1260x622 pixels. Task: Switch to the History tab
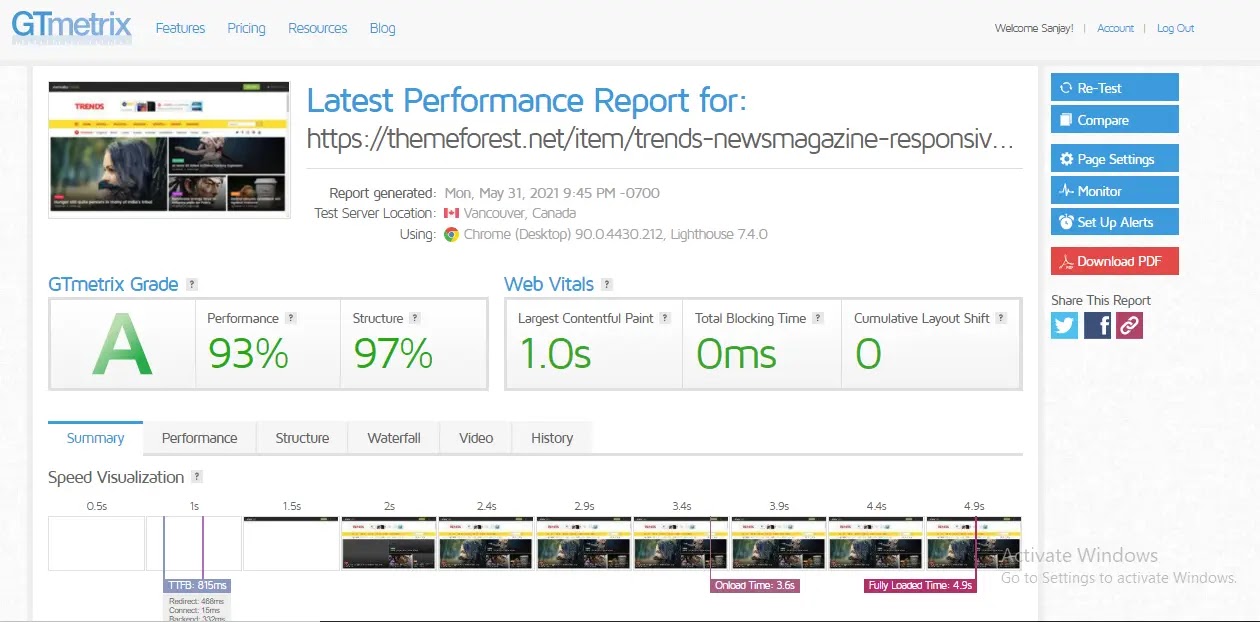tap(552, 438)
